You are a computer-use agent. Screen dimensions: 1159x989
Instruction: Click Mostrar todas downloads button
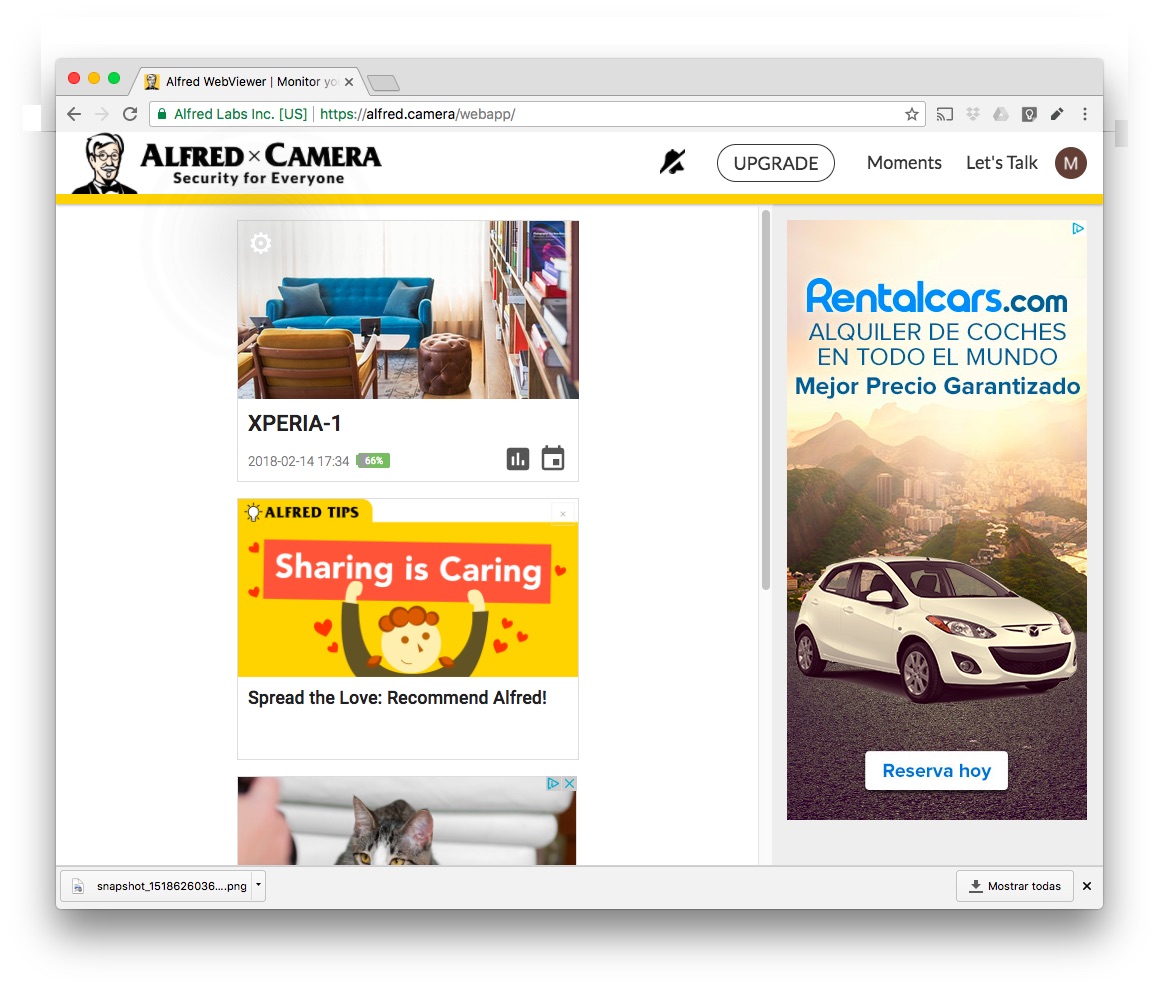pos(1015,886)
